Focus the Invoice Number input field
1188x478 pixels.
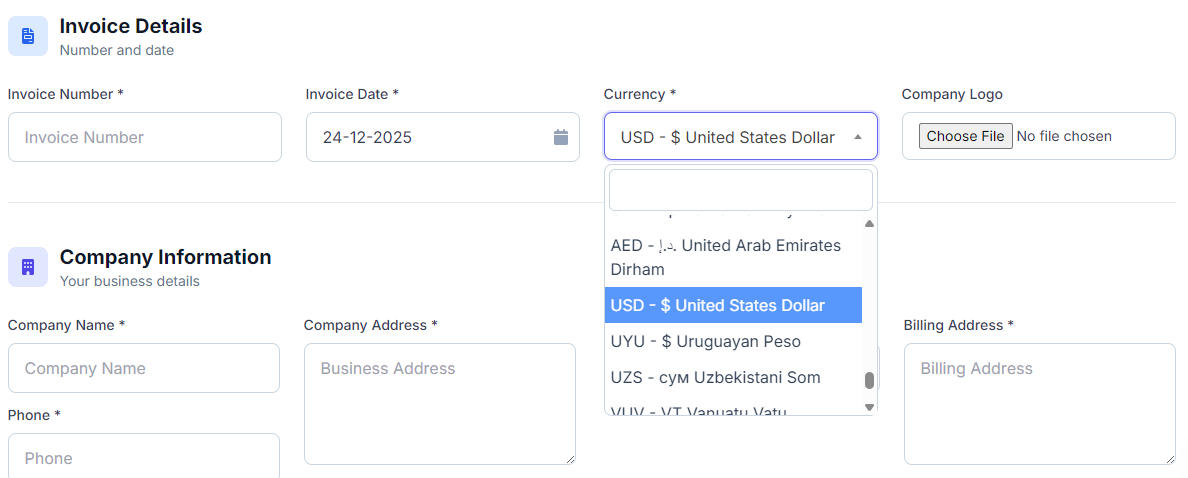click(x=144, y=137)
